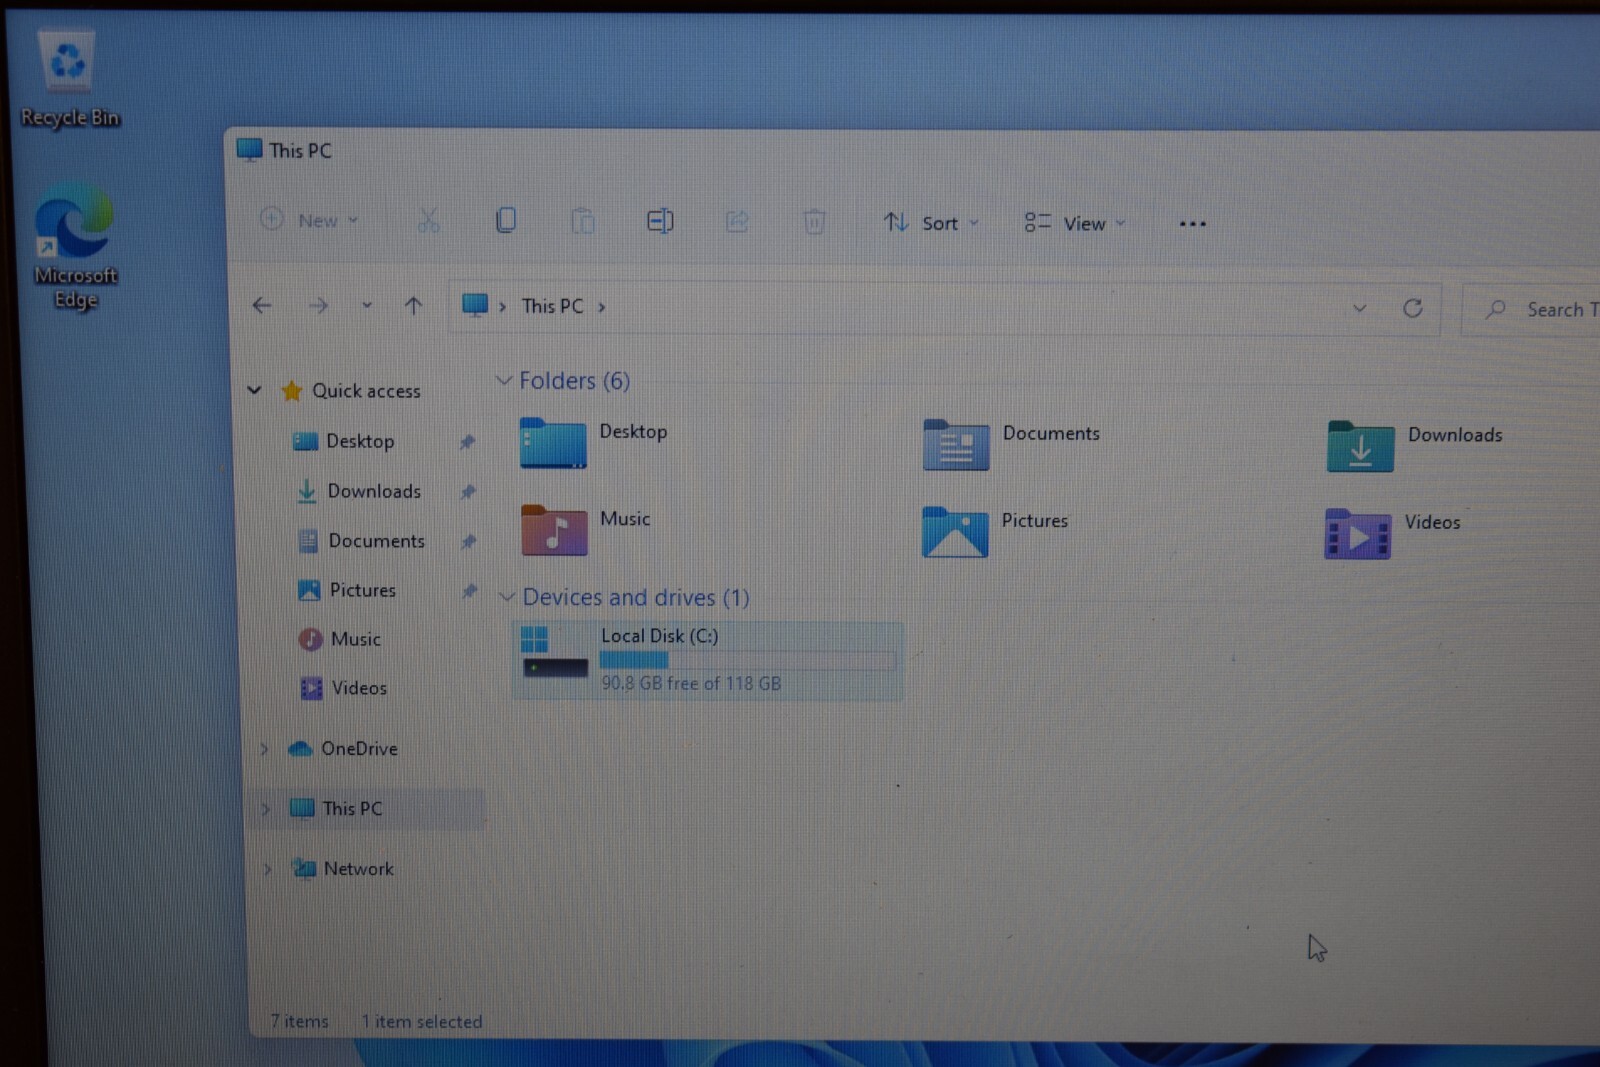Open the Sort dropdown menu

pos(931,223)
